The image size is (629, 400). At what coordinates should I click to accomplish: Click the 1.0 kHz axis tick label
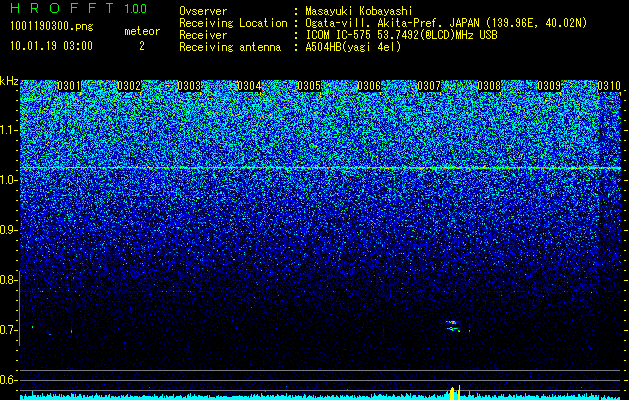click(9, 181)
